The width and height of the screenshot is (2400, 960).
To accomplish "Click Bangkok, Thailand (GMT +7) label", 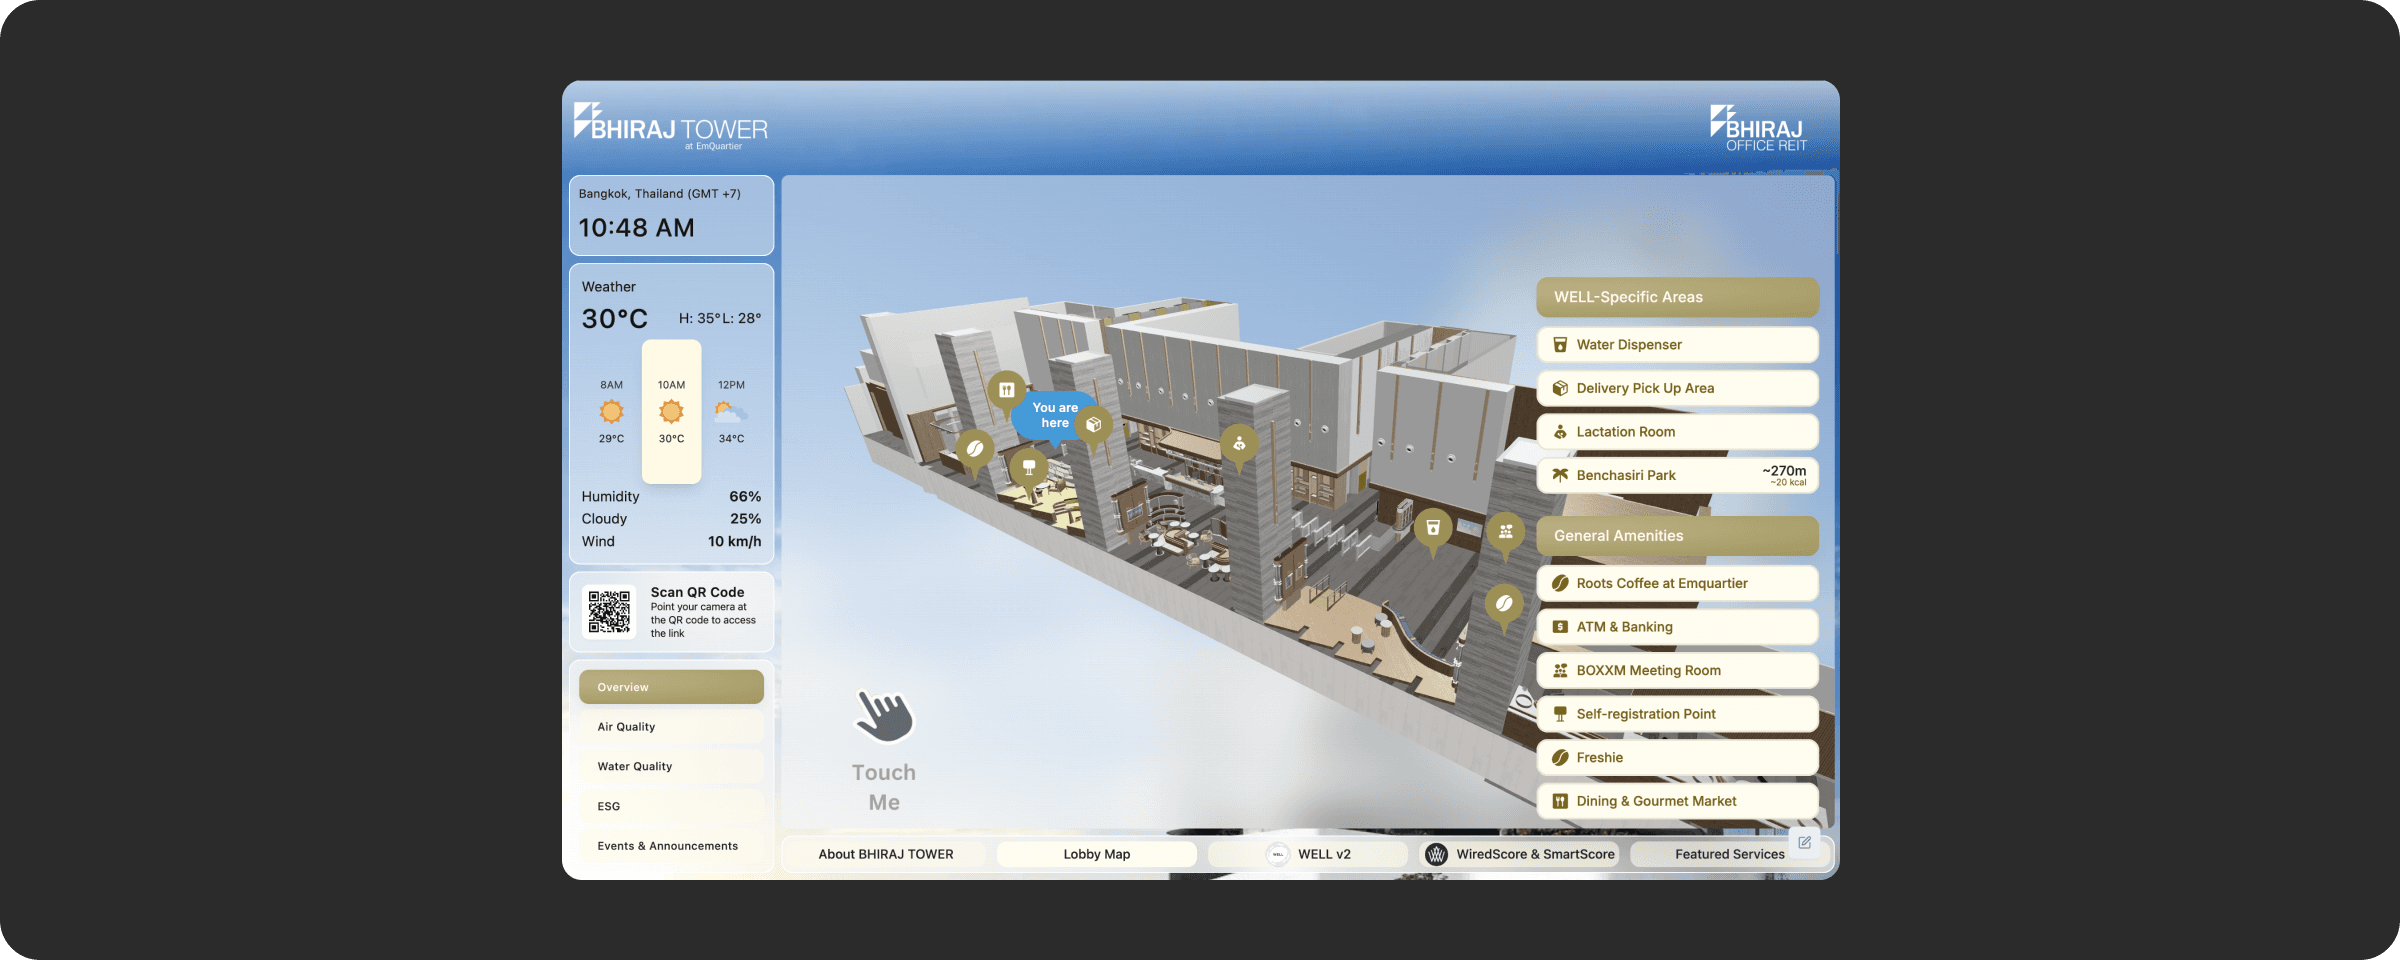I will pyautogui.click(x=660, y=194).
